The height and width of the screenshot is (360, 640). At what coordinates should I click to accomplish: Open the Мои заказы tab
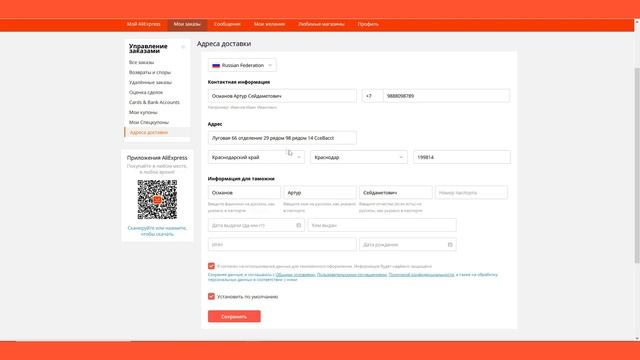point(187,24)
